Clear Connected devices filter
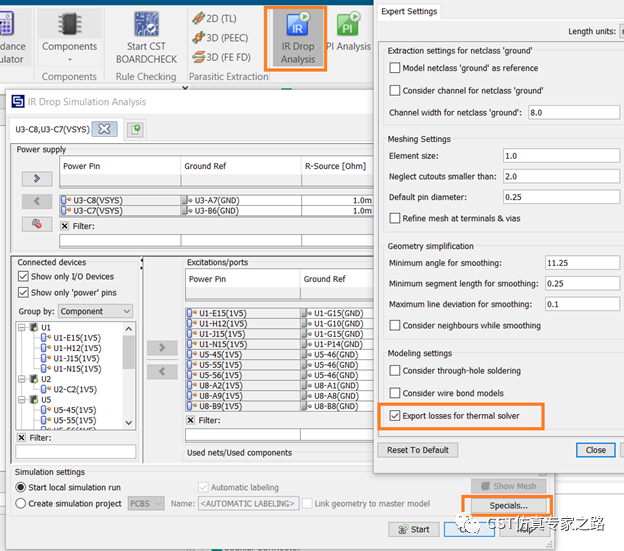624x551 pixels. tap(21, 438)
